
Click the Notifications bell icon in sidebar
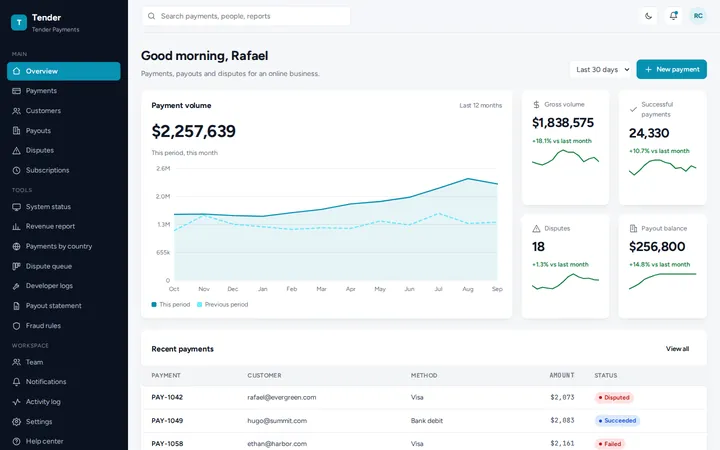(17, 382)
